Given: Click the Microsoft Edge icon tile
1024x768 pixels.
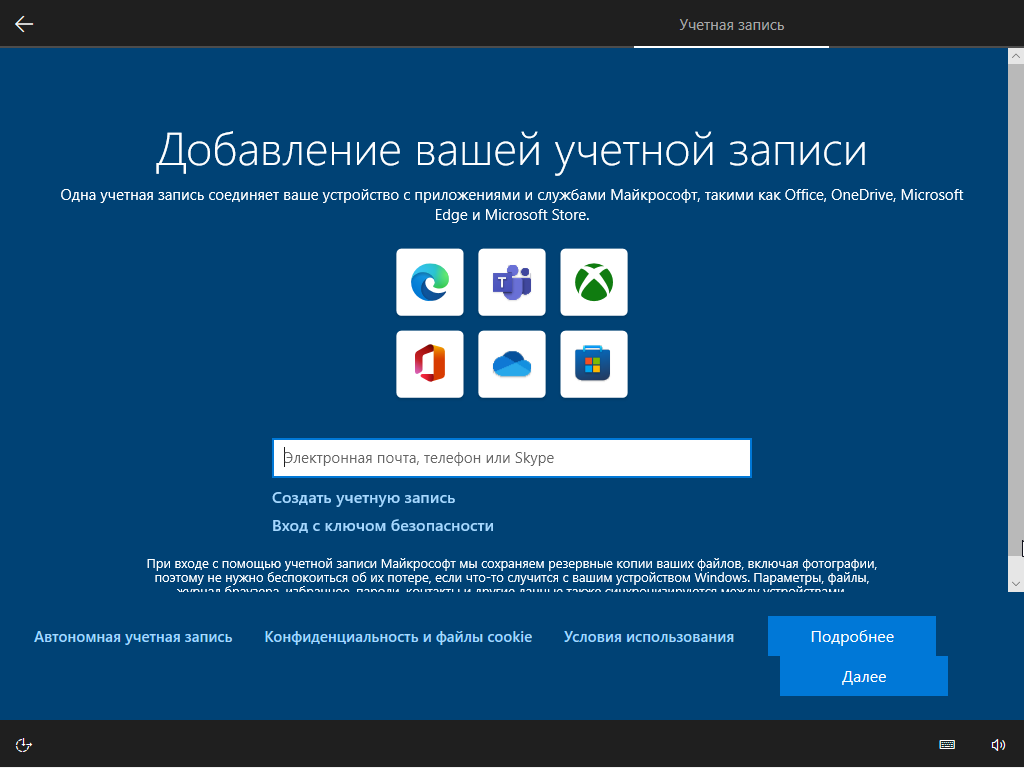Looking at the screenshot, I should coord(430,282).
